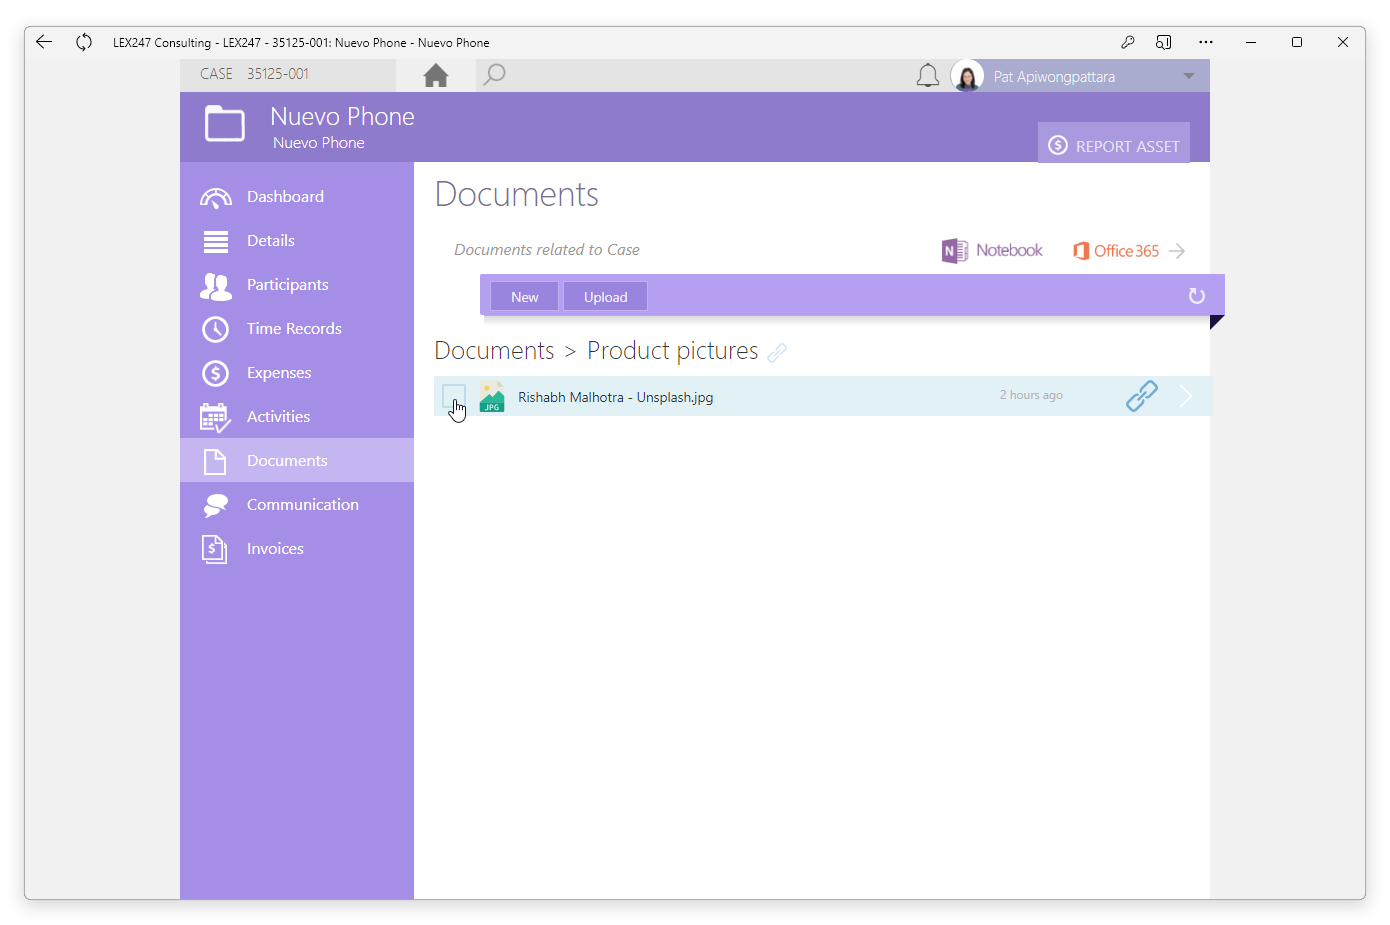This screenshot has width=1390, height=925.
Task: View Invoices
Action: coord(297,549)
